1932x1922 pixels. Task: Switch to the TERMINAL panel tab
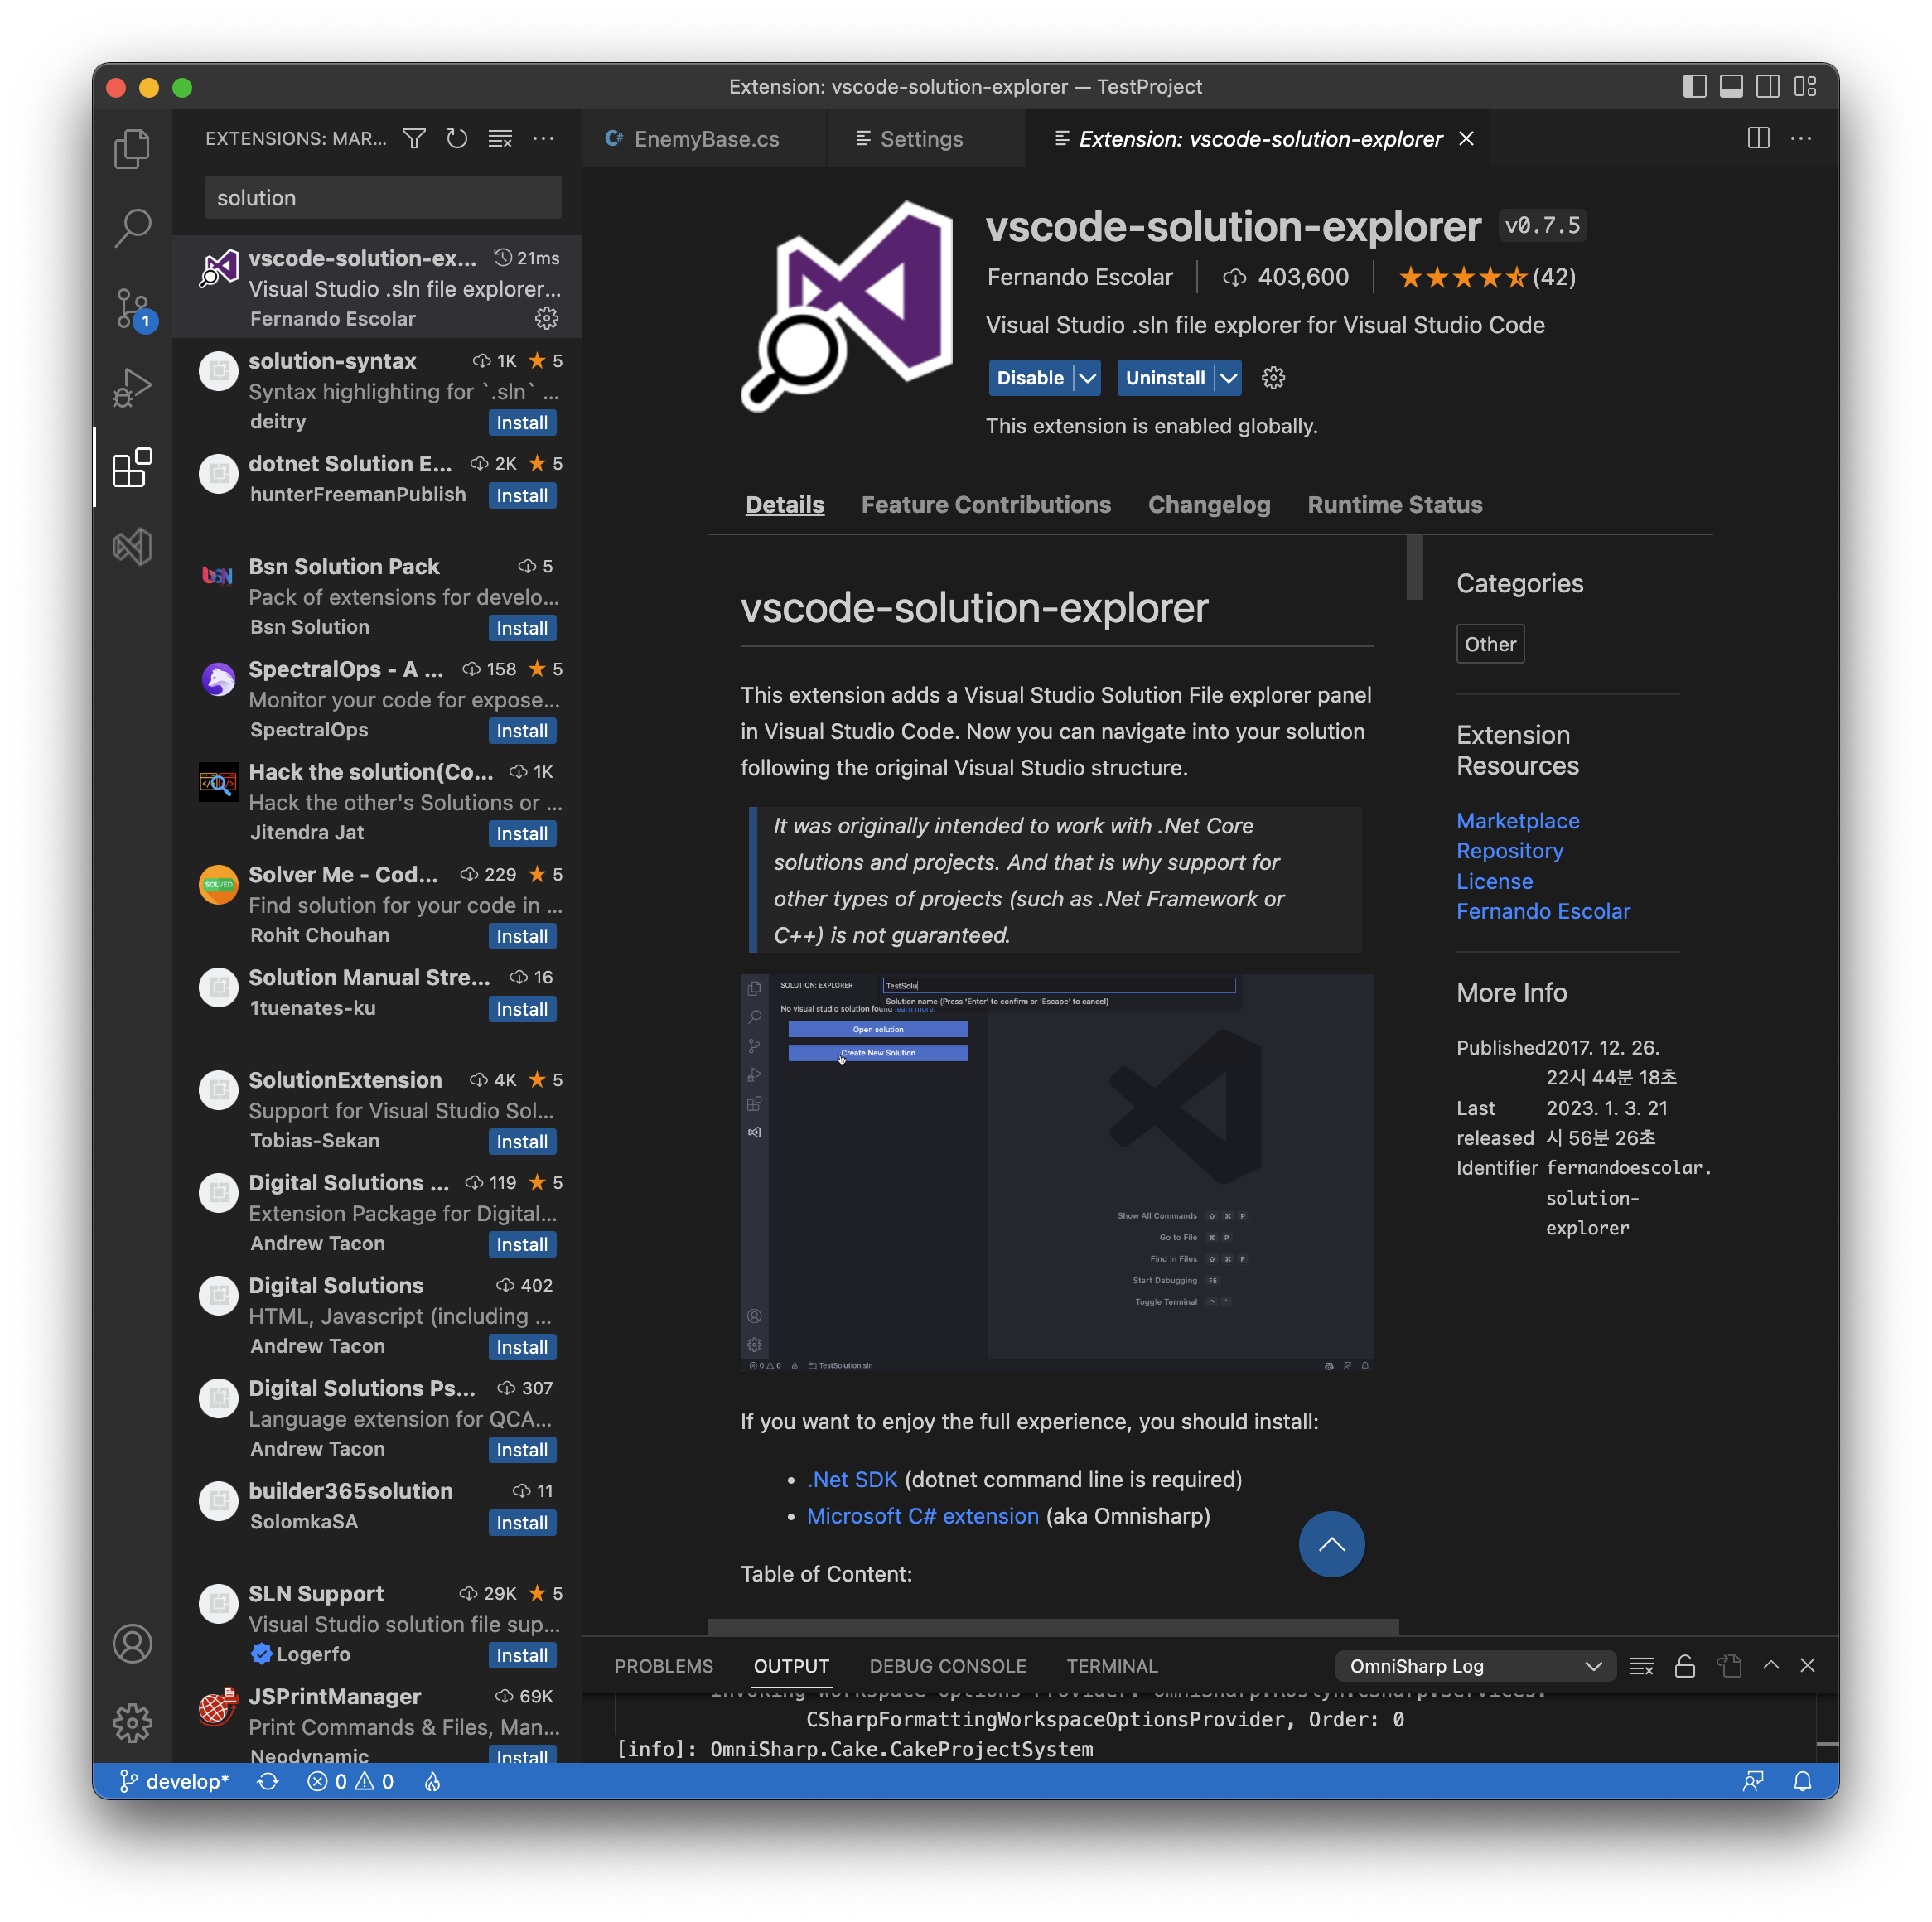1111,1666
